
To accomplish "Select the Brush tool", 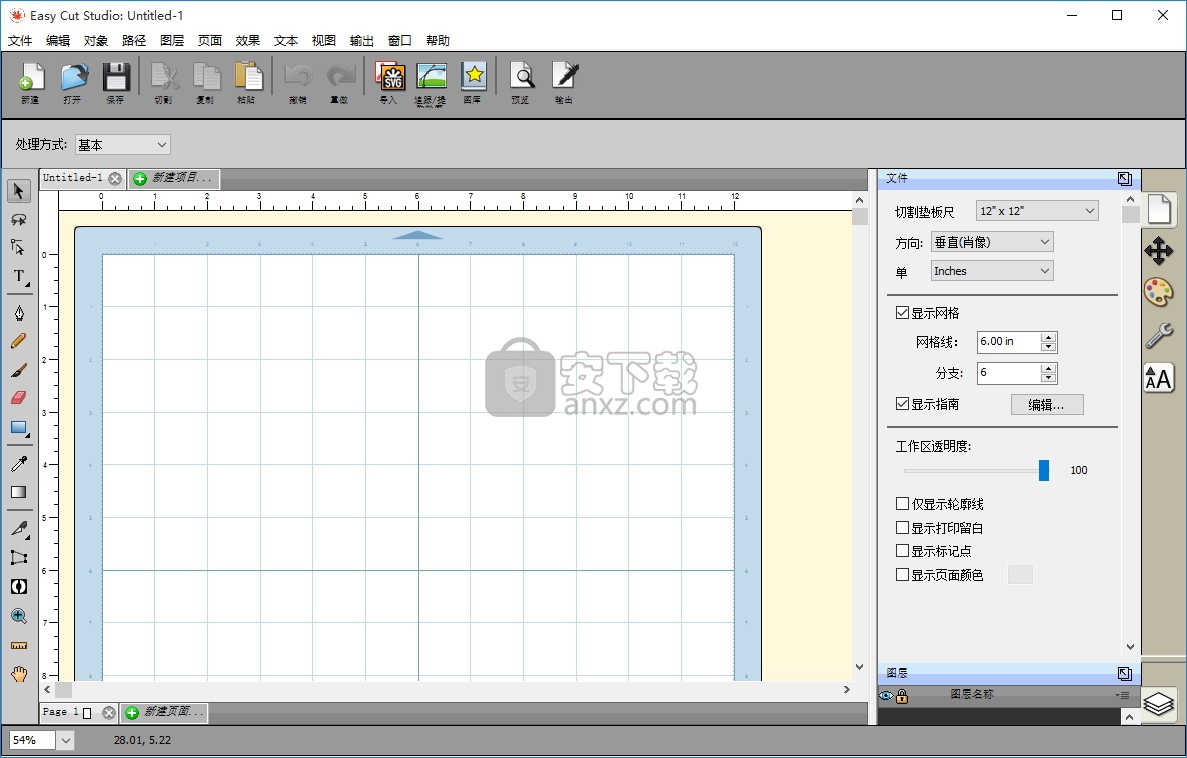I will point(19,370).
